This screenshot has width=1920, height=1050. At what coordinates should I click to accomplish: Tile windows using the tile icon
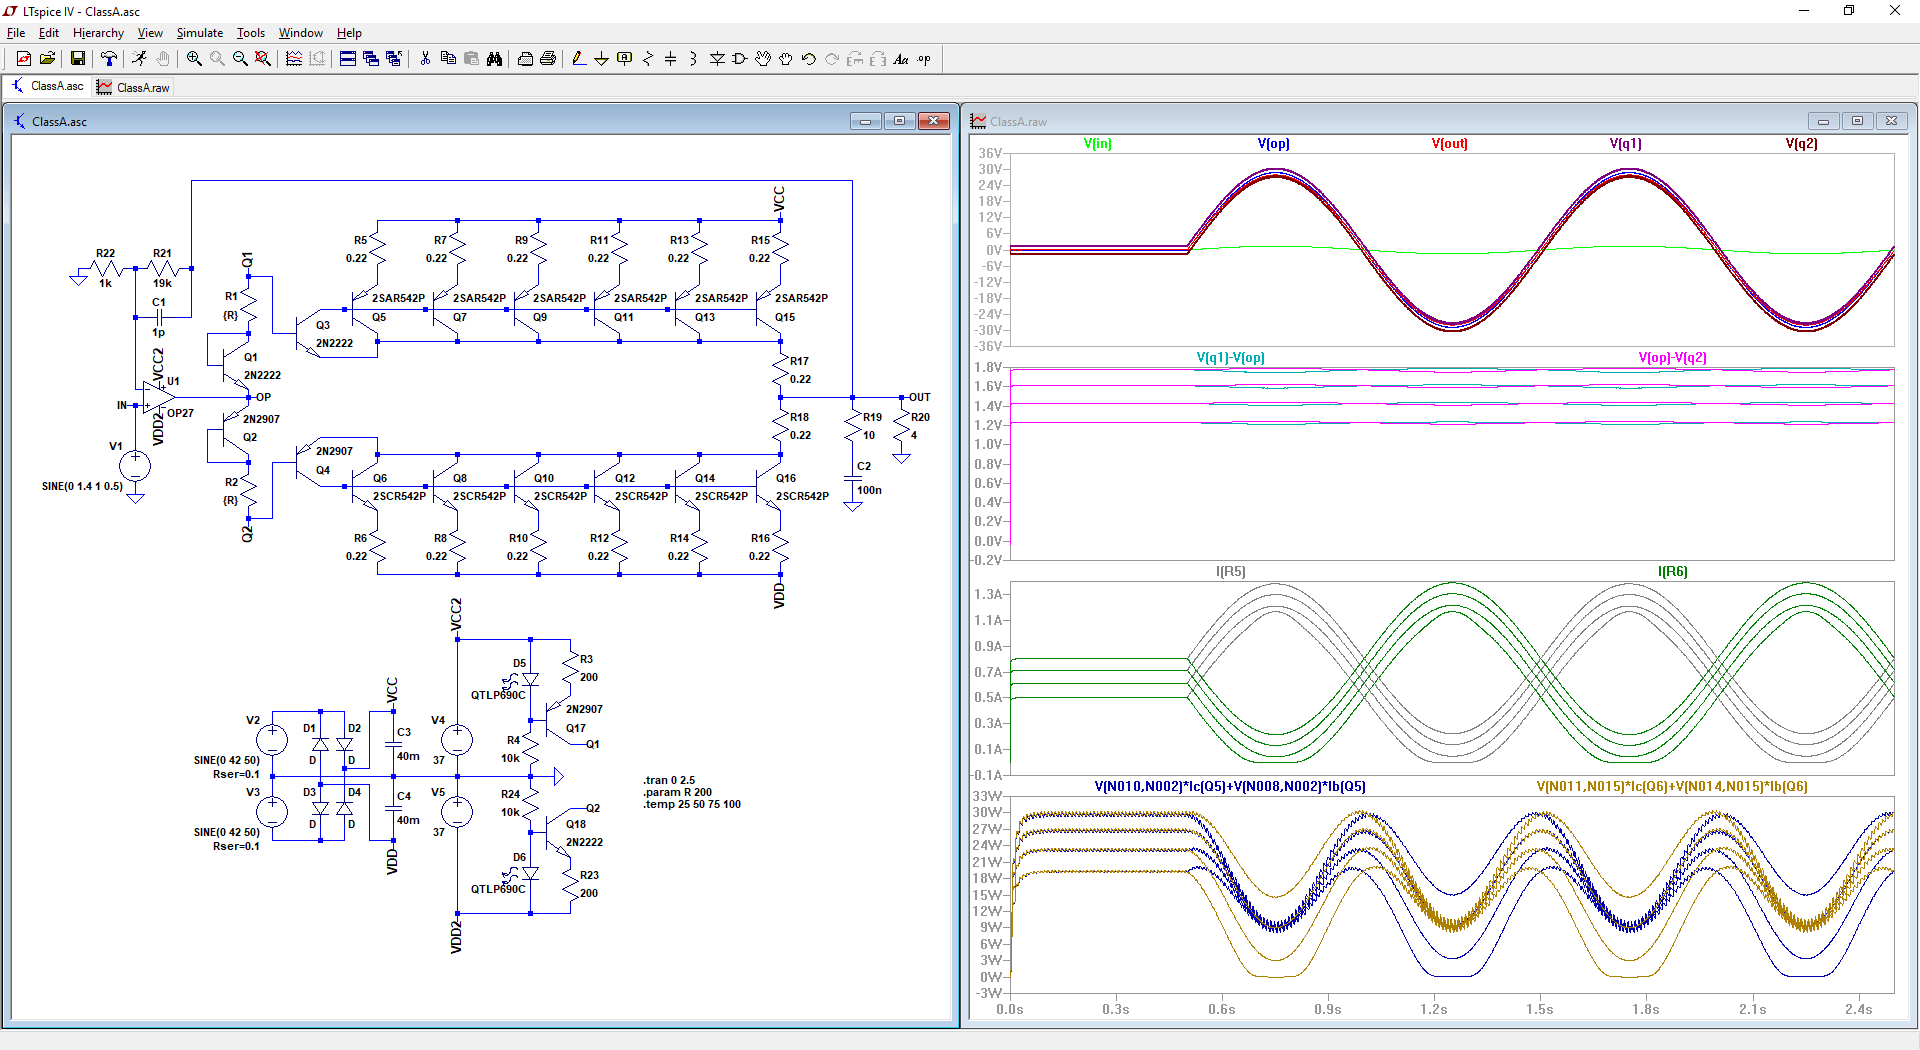point(348,59)
